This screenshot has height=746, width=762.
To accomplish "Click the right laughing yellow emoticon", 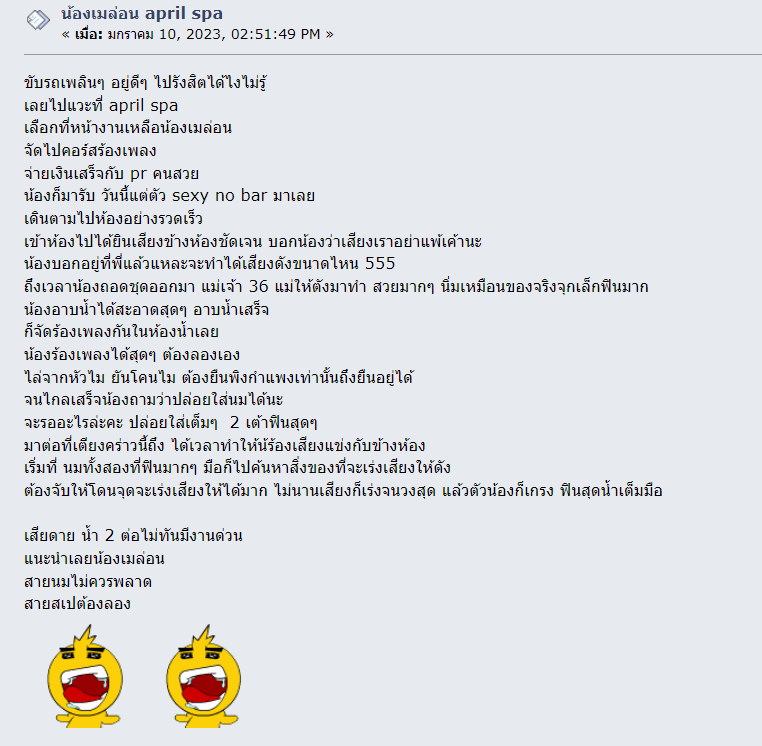I will pos(204,677).
